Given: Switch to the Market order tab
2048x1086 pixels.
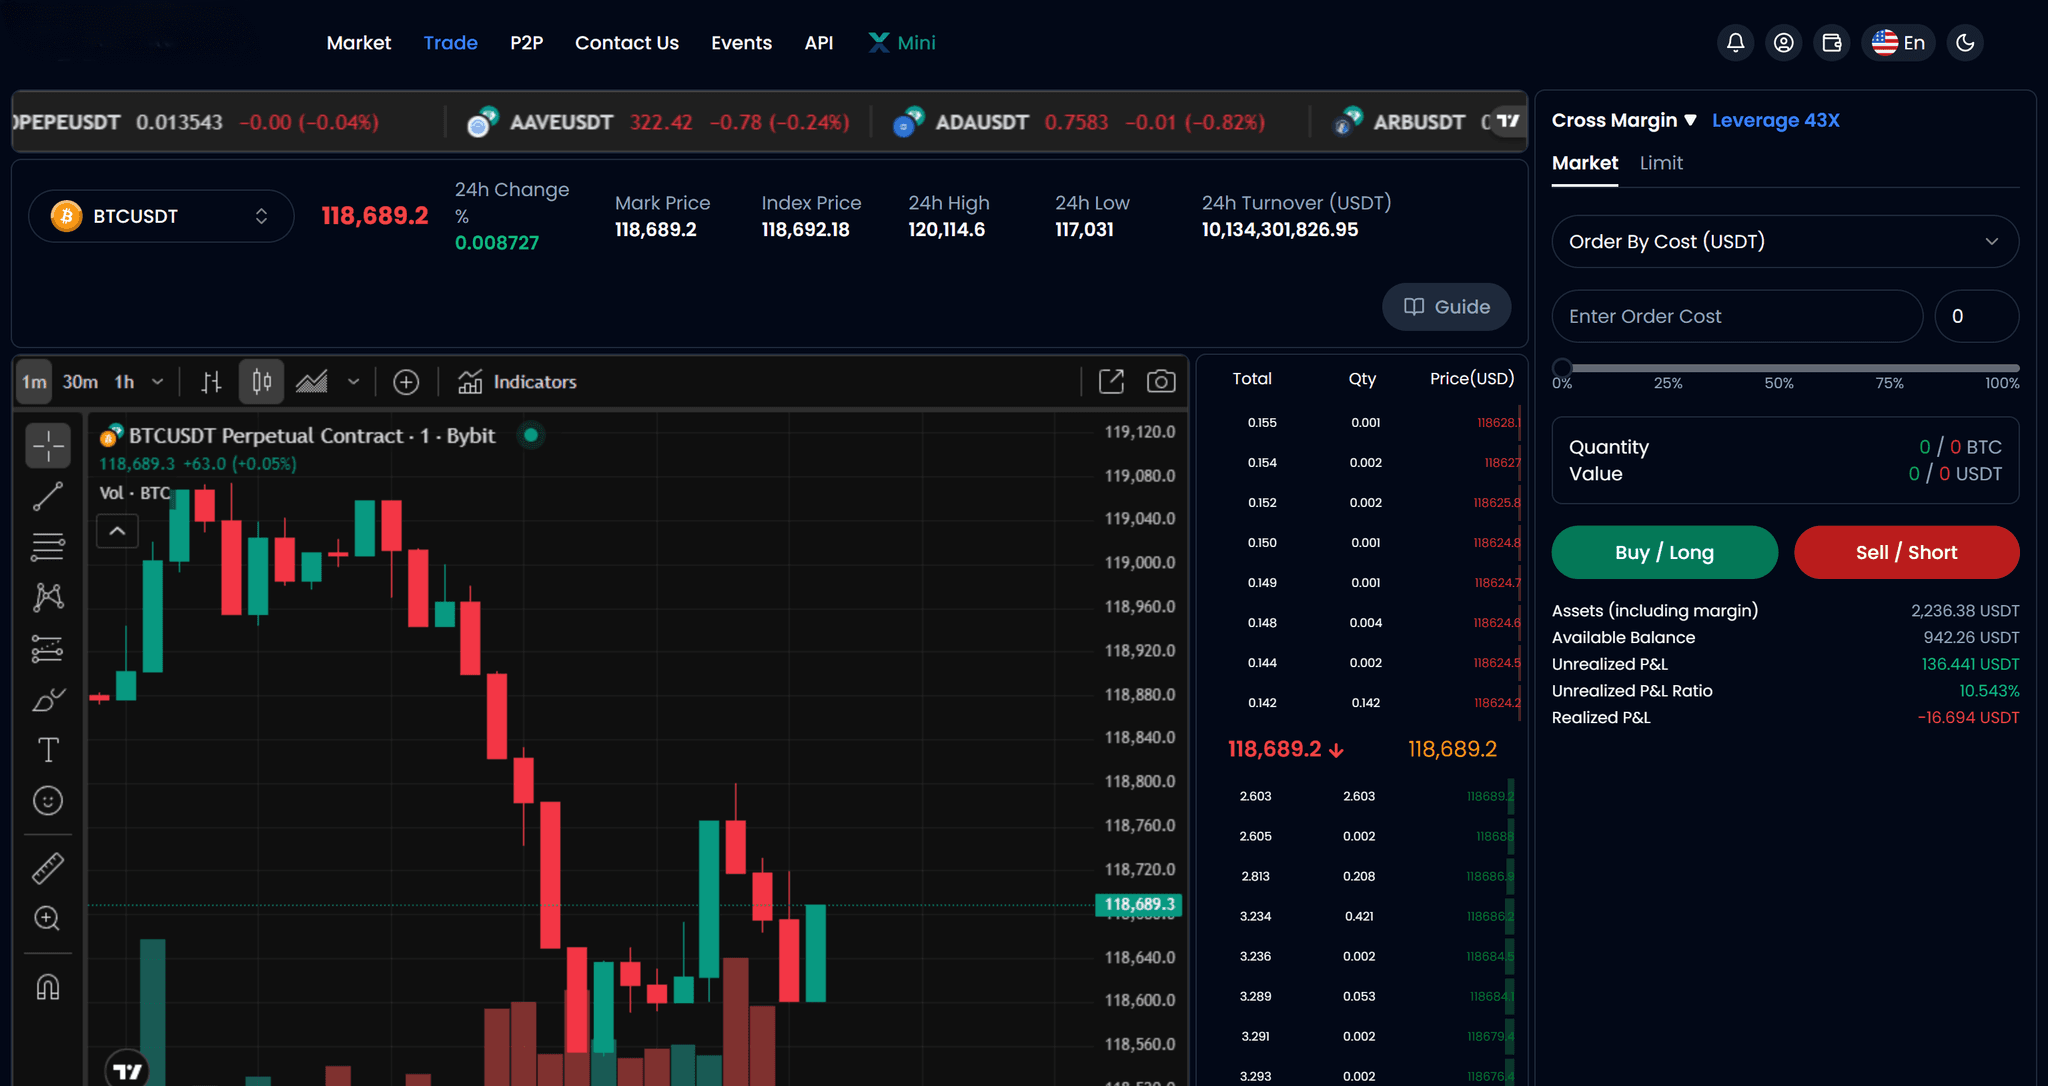Looking at the screenshot, I should click(1584, 163).
